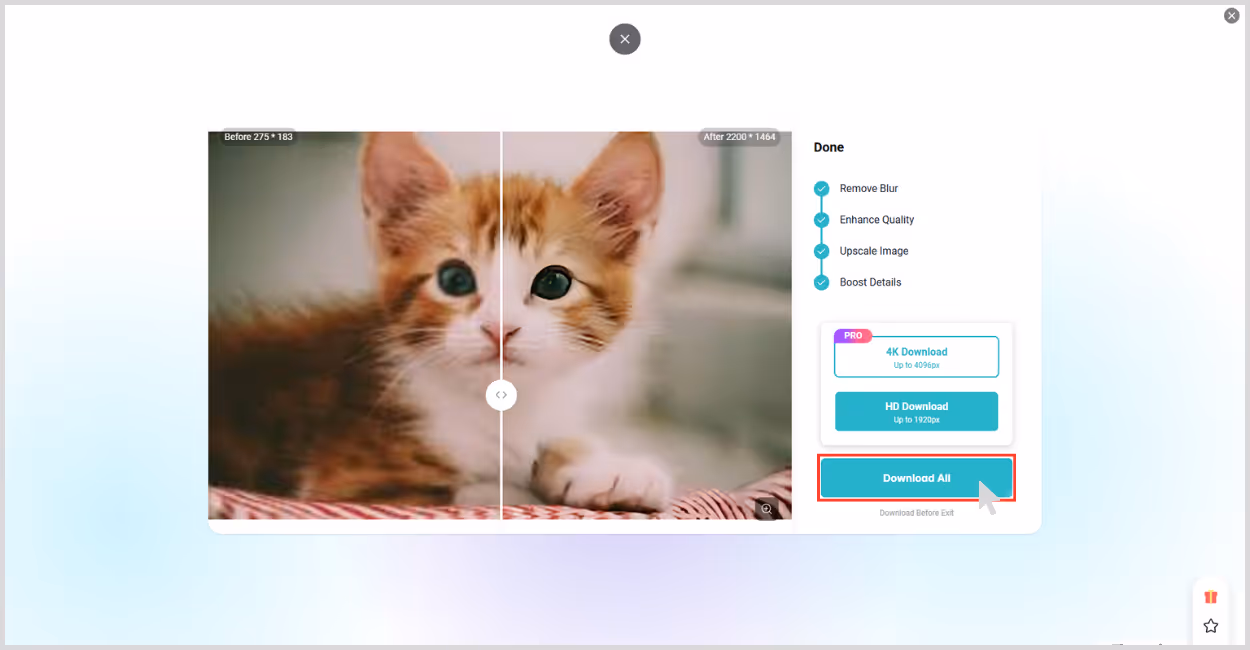Click the 'Boost Details' step text
The image size is (1250, 650).
pyautogui.click(x=870, y=282)
